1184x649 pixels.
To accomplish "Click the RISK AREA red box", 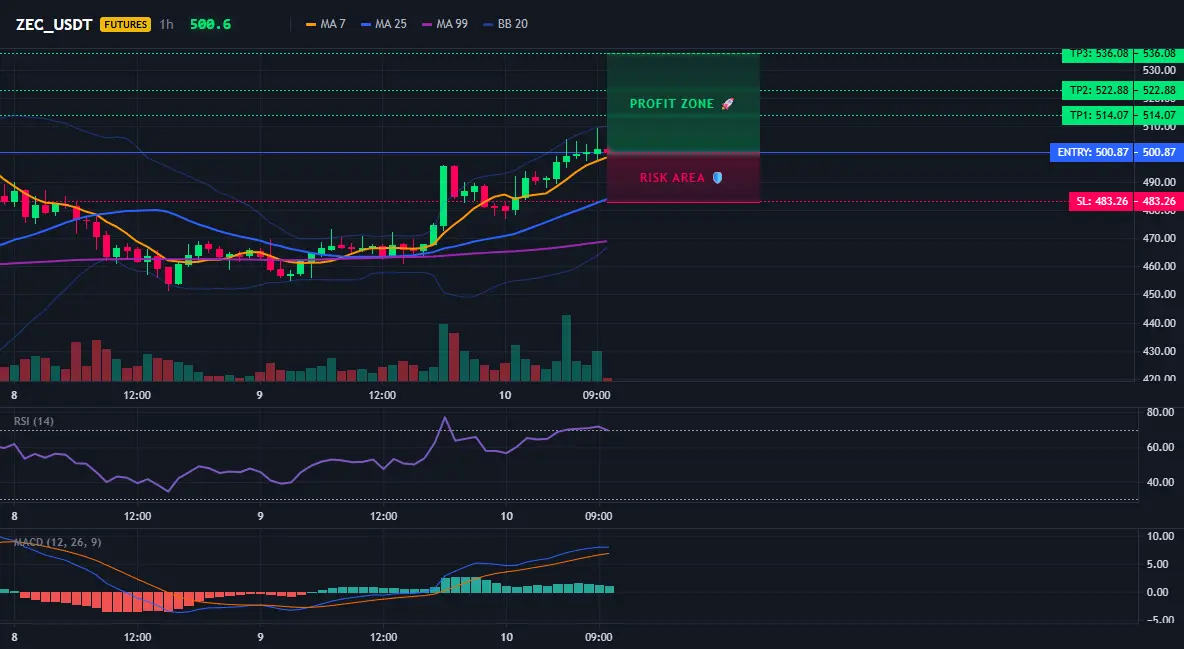I will [x=683, y=178].
